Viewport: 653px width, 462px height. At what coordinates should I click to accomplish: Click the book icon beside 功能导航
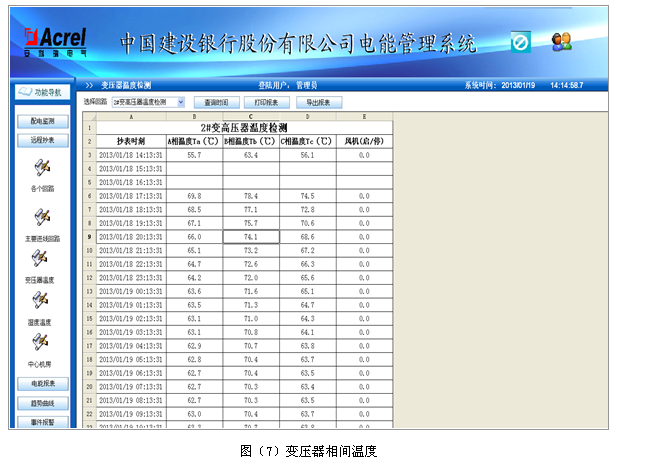click(x=25, y=92)
